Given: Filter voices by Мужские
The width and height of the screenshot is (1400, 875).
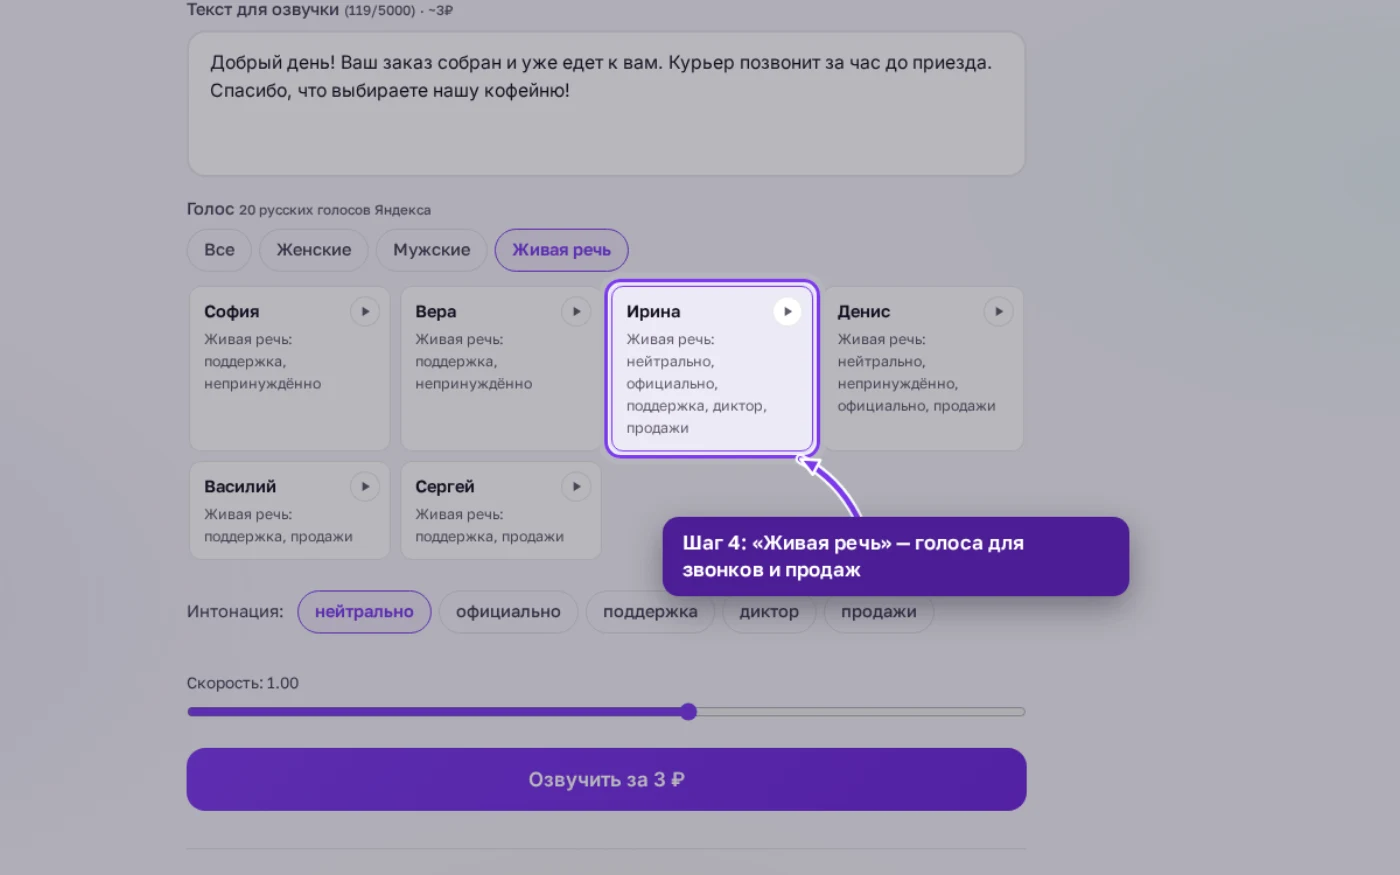Looking at the screenshot, I should (x=431, y=250).
